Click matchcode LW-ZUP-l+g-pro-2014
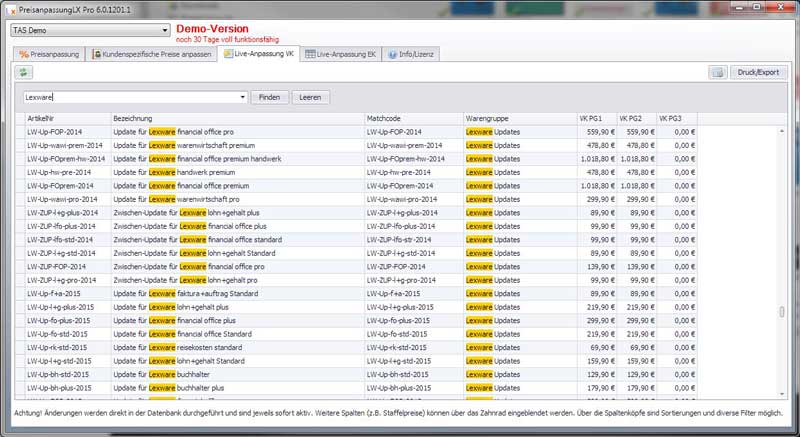The width and height of the screenshot is (800, 437). [401, 280]
